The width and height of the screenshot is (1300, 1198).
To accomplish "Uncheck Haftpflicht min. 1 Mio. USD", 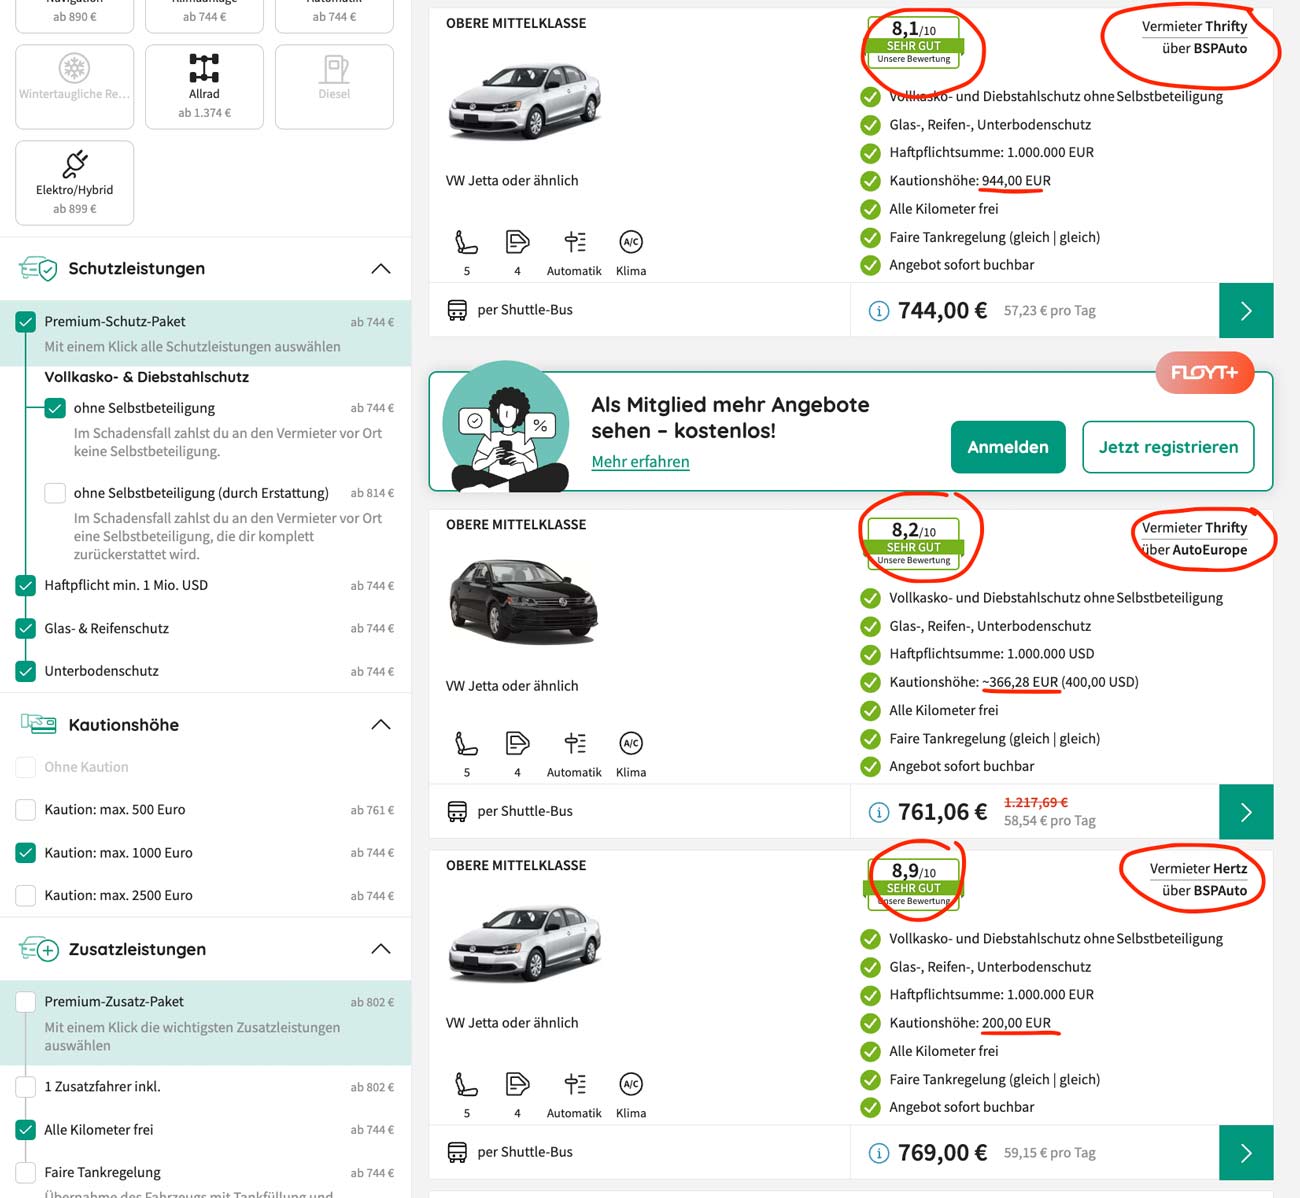I will pyautogui.click(x=26, y=586).
